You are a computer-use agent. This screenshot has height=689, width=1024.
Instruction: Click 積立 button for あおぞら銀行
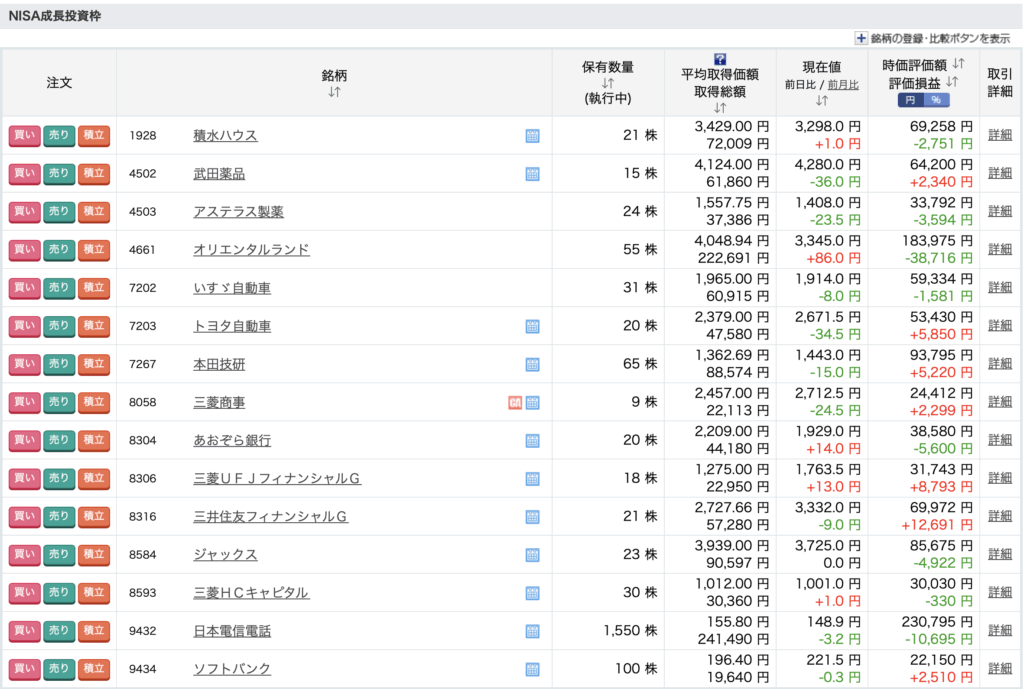click(93, 440)
